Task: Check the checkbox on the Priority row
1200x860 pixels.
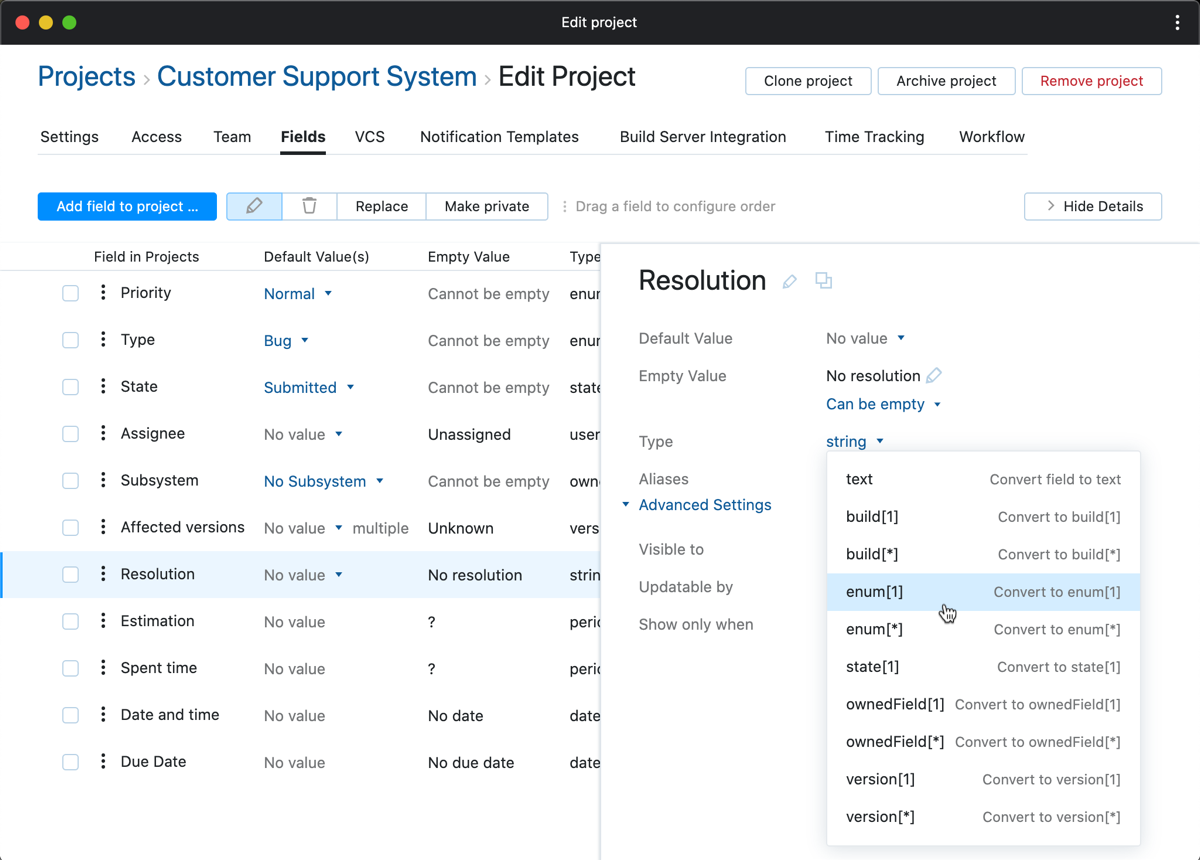Action: point(70,293)
